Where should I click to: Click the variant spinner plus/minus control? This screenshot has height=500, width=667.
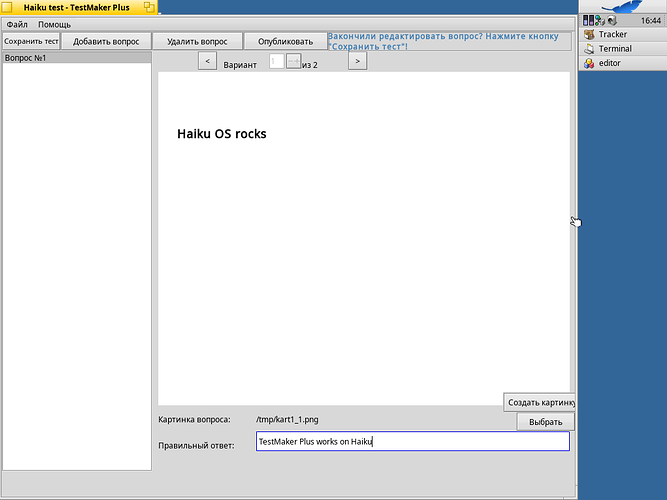294,61
